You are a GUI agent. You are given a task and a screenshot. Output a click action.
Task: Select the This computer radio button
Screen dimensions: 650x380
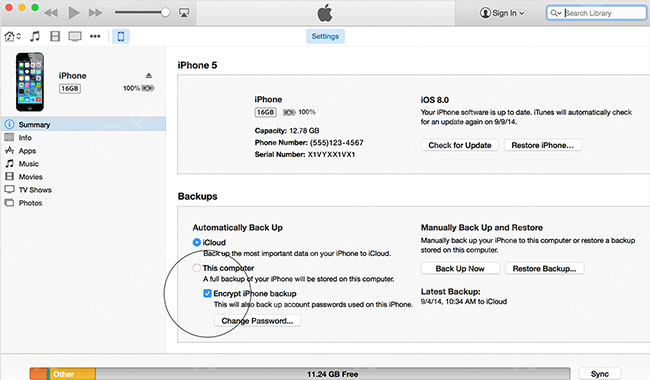(x=197, y=268)
